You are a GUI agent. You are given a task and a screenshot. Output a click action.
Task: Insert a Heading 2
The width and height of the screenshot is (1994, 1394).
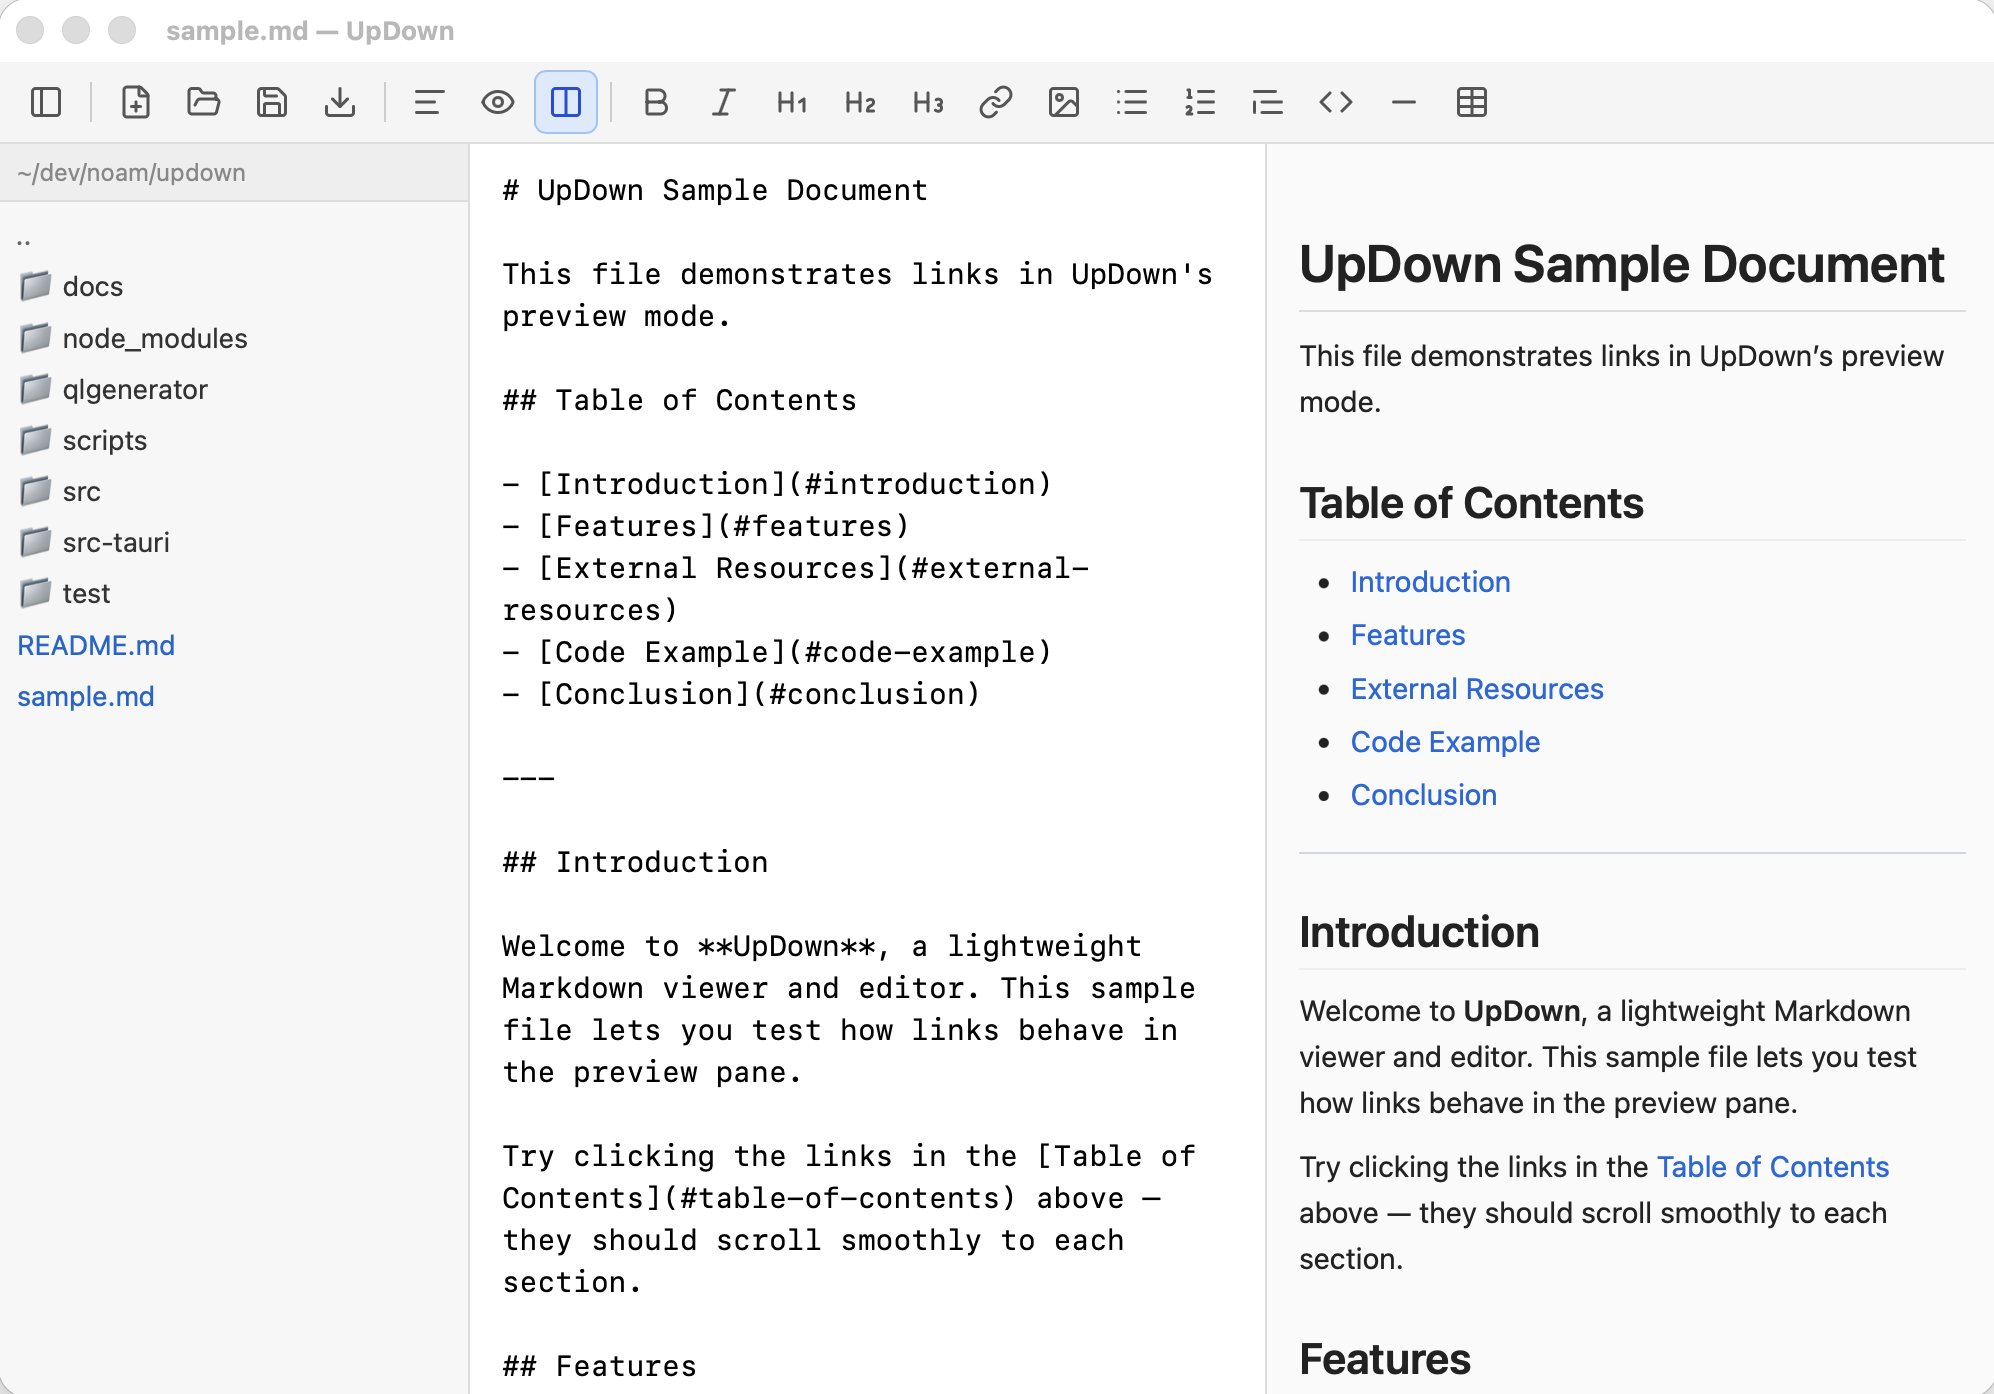(860, 102)
